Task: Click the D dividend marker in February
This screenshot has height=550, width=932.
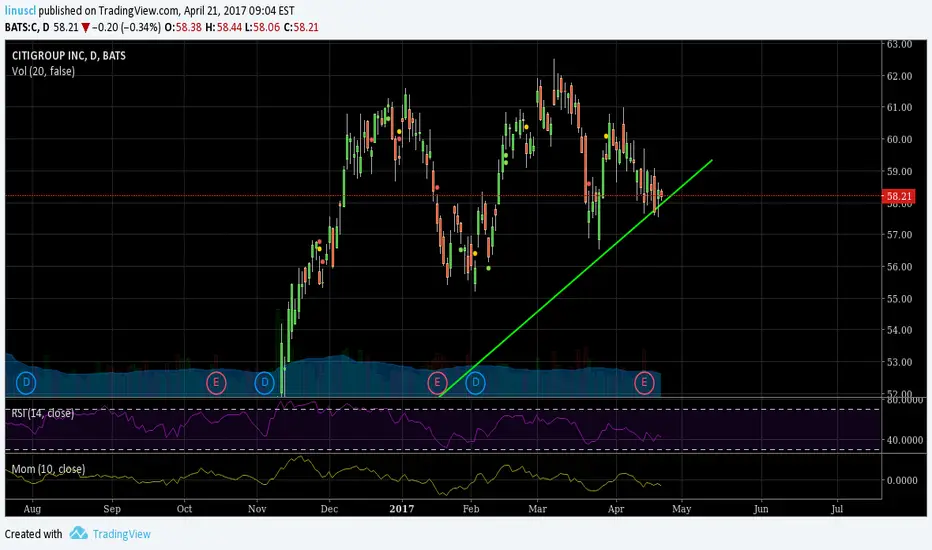Action: point(475,382)
